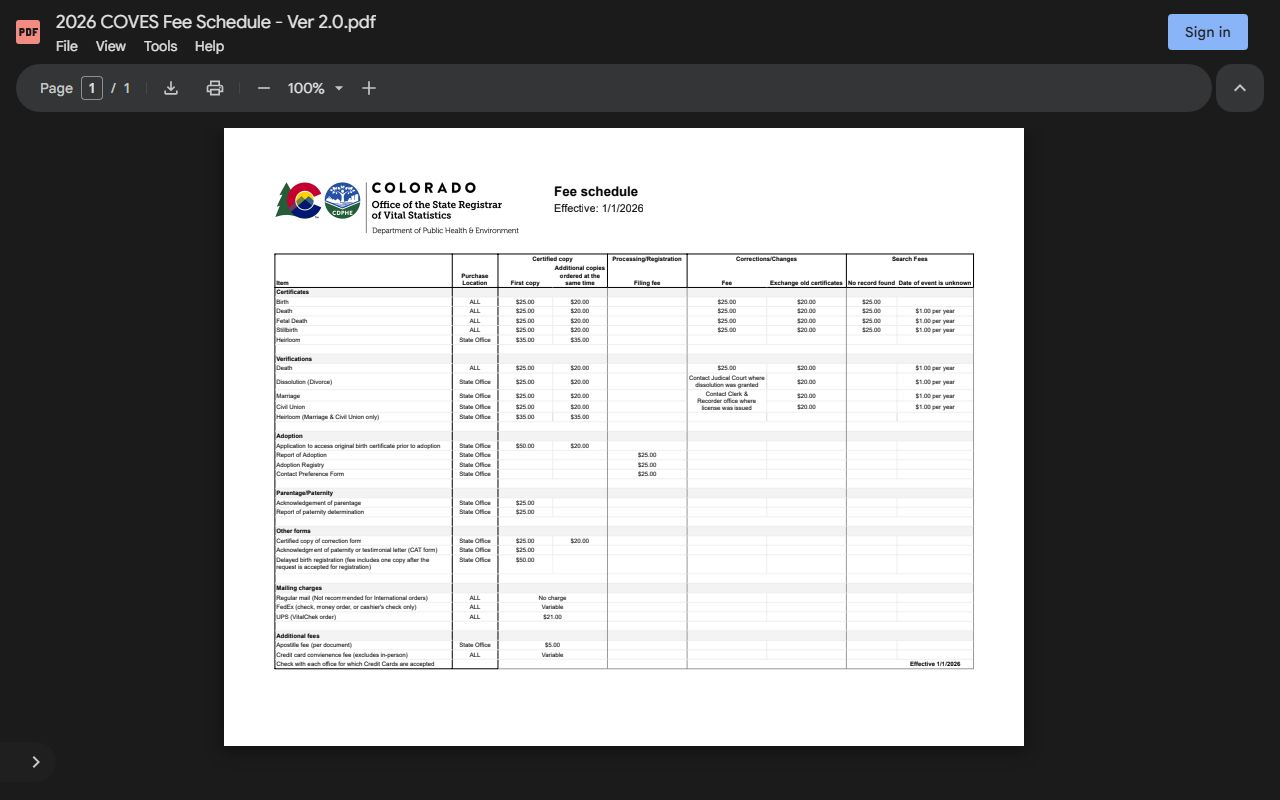Image resolution: width=1280 pixels, height=800 pixels.
Task: Open the View menu
Action: [110, 46]
